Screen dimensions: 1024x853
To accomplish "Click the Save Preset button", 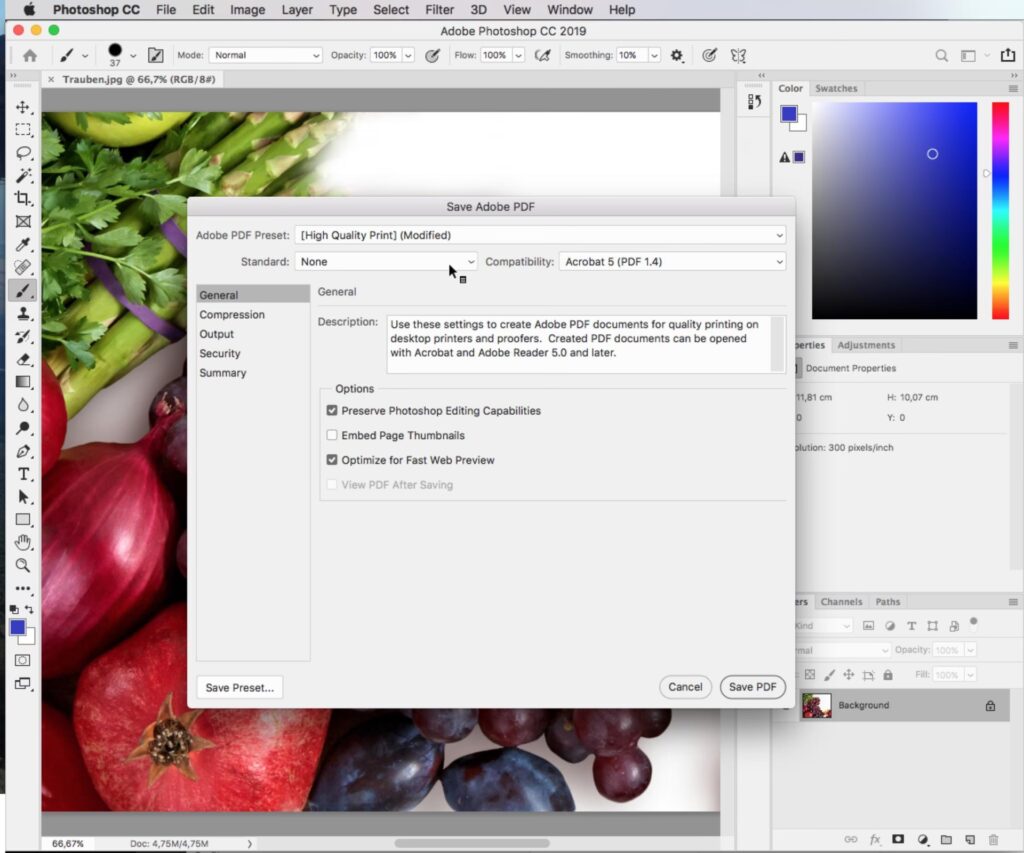I will pyautogui.click(x=239, y=688).
